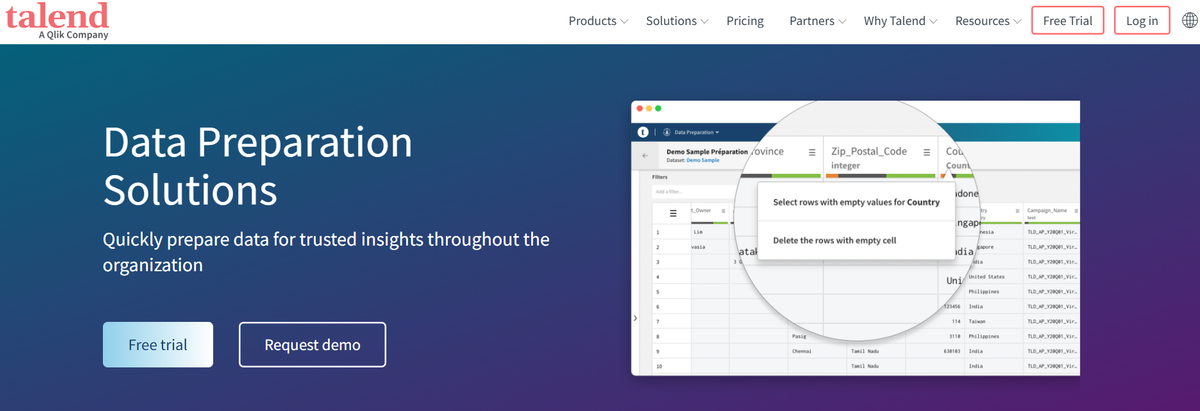The height and width of the screenshot is (411, 1200).
Task: Choose Delete the rows with empty cell
Action: tap(856, 240)
